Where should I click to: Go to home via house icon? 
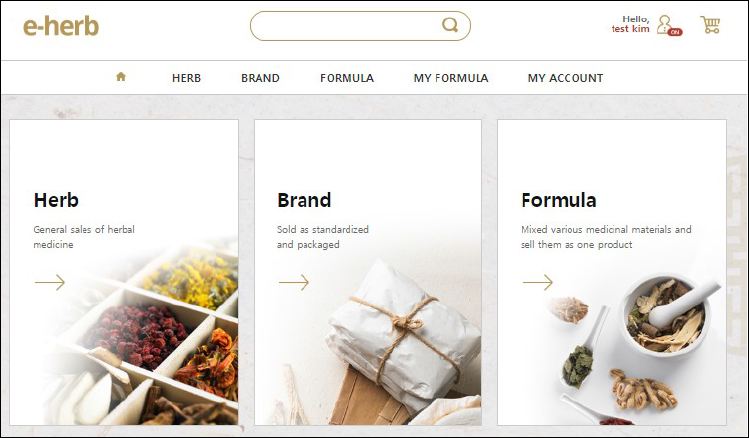coord(121,76)
